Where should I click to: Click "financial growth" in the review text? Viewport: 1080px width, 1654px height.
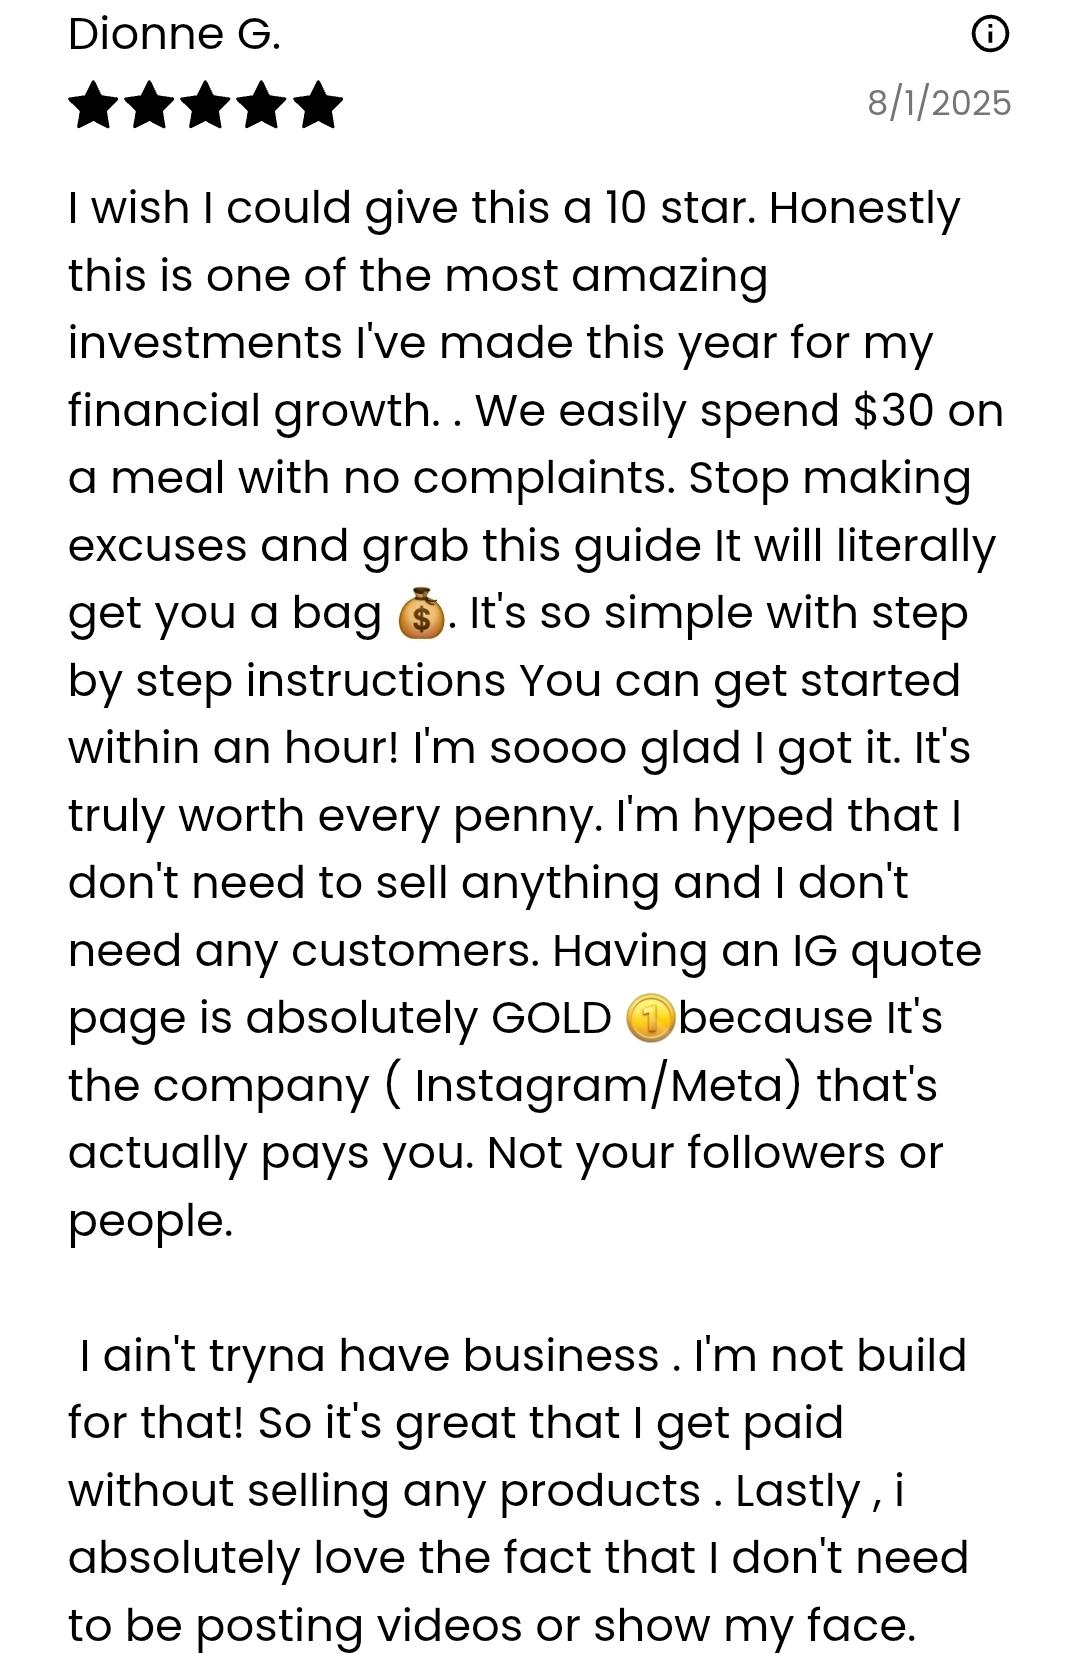tap(251, 411)
